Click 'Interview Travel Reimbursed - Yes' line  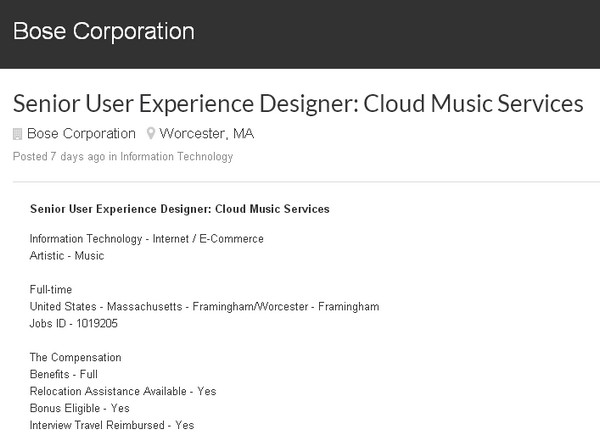point(112,425)
